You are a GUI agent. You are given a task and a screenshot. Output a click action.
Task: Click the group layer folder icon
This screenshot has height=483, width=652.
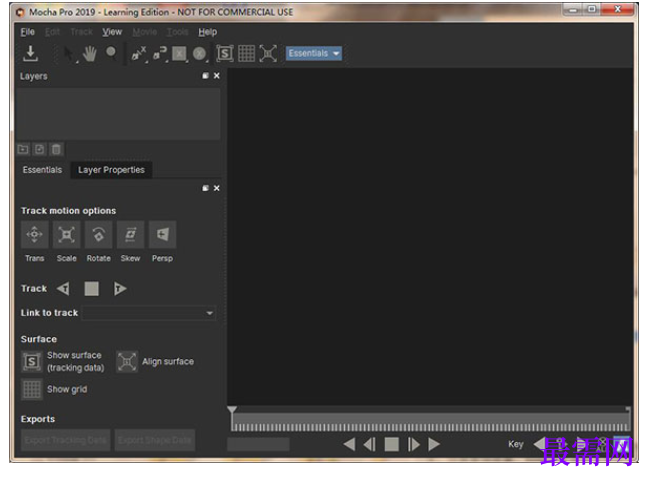23,149
